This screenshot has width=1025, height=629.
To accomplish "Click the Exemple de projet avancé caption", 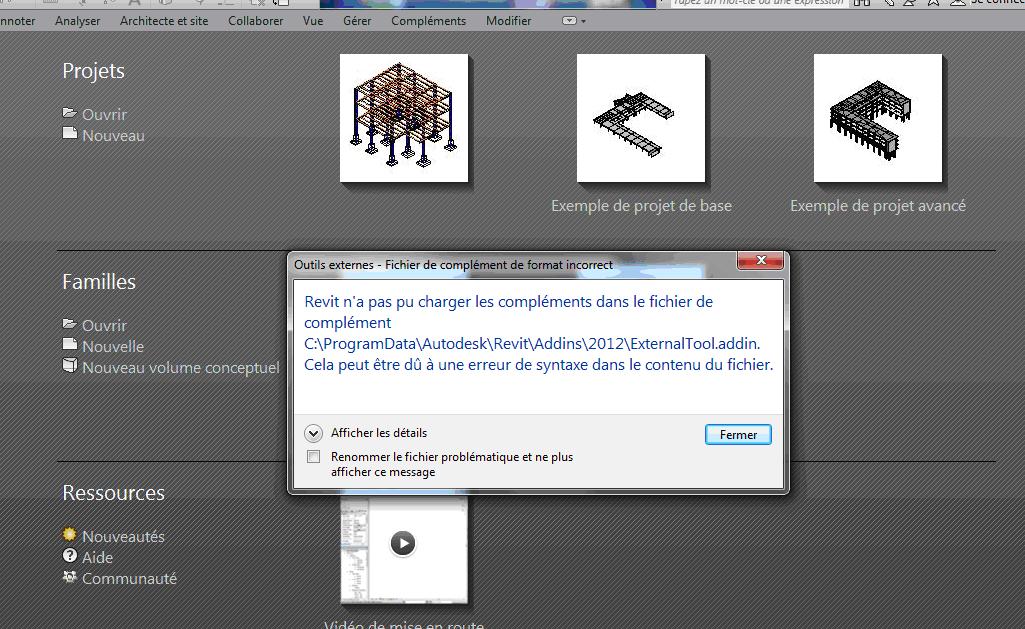I will pos(878,206).
